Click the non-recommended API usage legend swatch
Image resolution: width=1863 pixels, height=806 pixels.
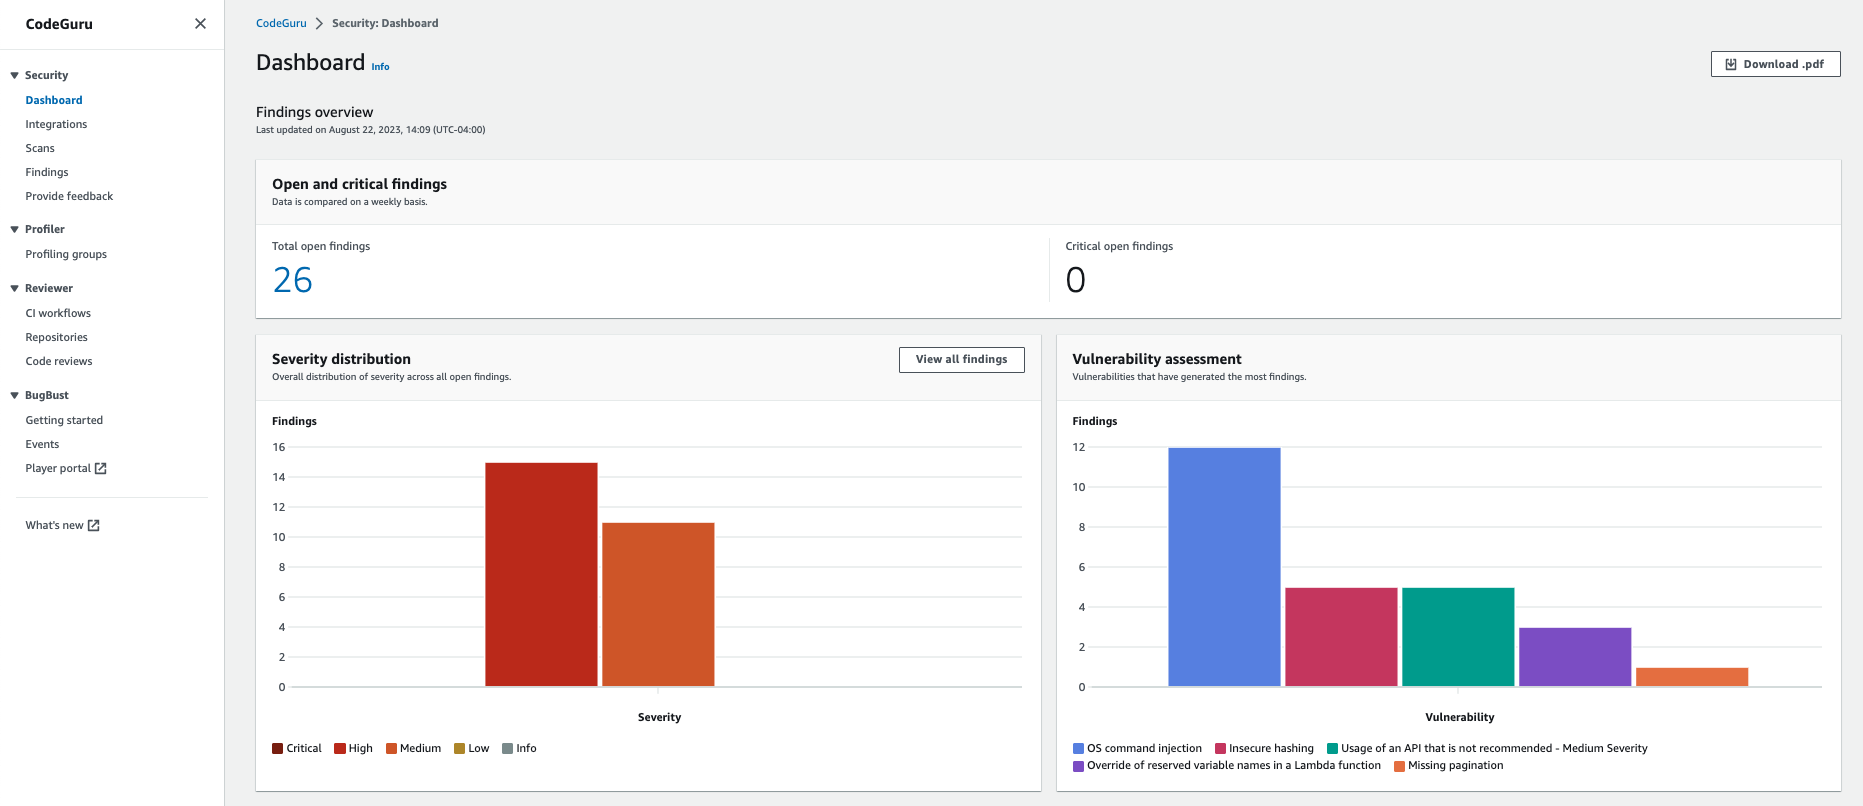[x=1332, y=748]
